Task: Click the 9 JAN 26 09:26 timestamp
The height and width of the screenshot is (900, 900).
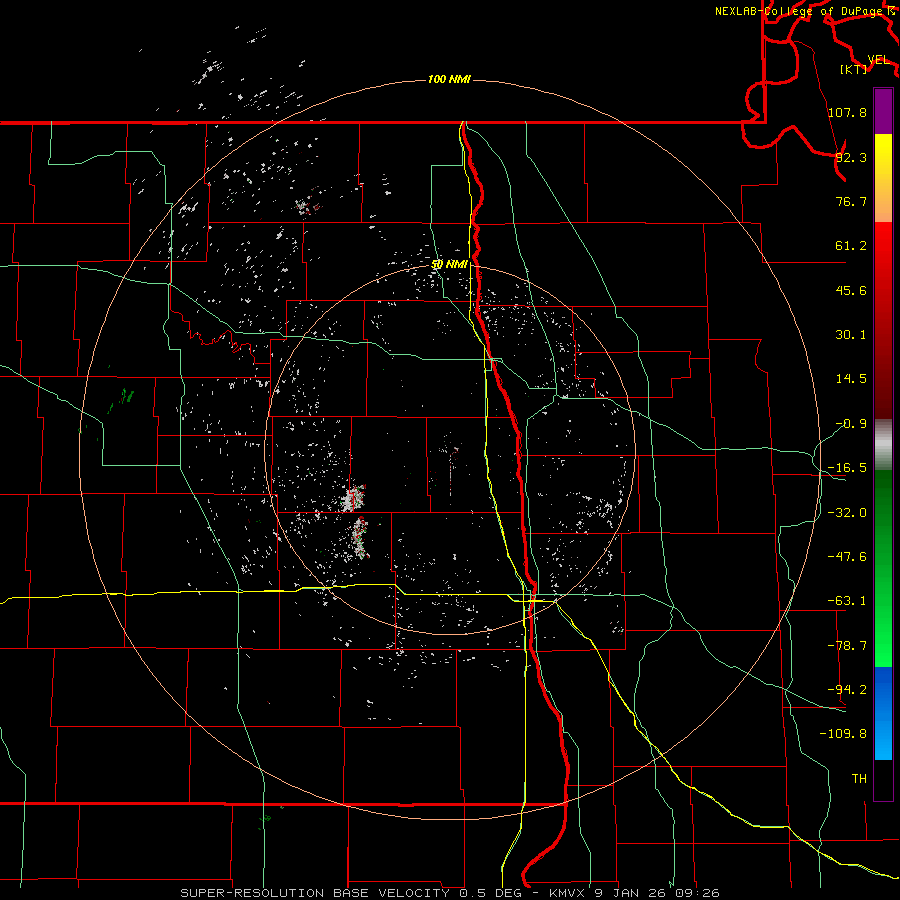Action: tap(655, 893)
